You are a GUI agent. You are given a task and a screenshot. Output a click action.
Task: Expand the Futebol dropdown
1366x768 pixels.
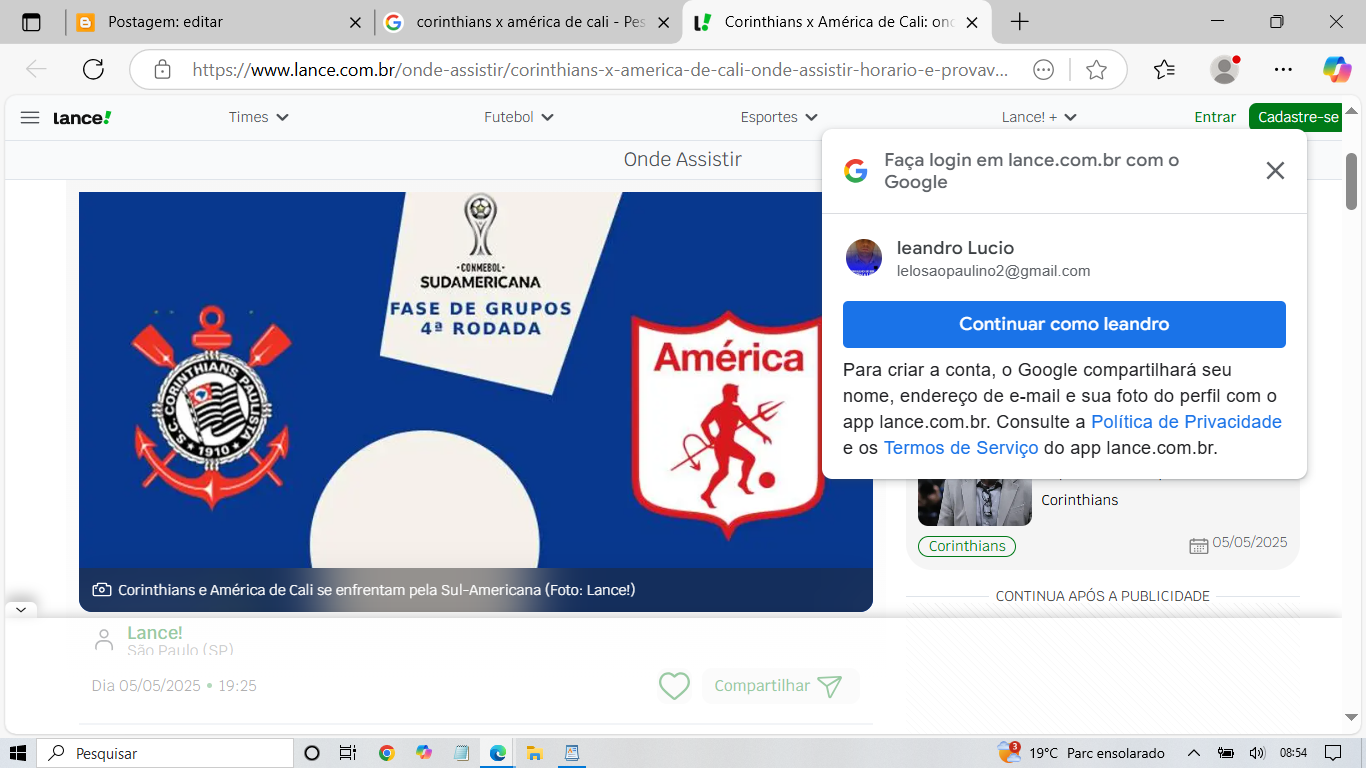click(x=518, y=117)
